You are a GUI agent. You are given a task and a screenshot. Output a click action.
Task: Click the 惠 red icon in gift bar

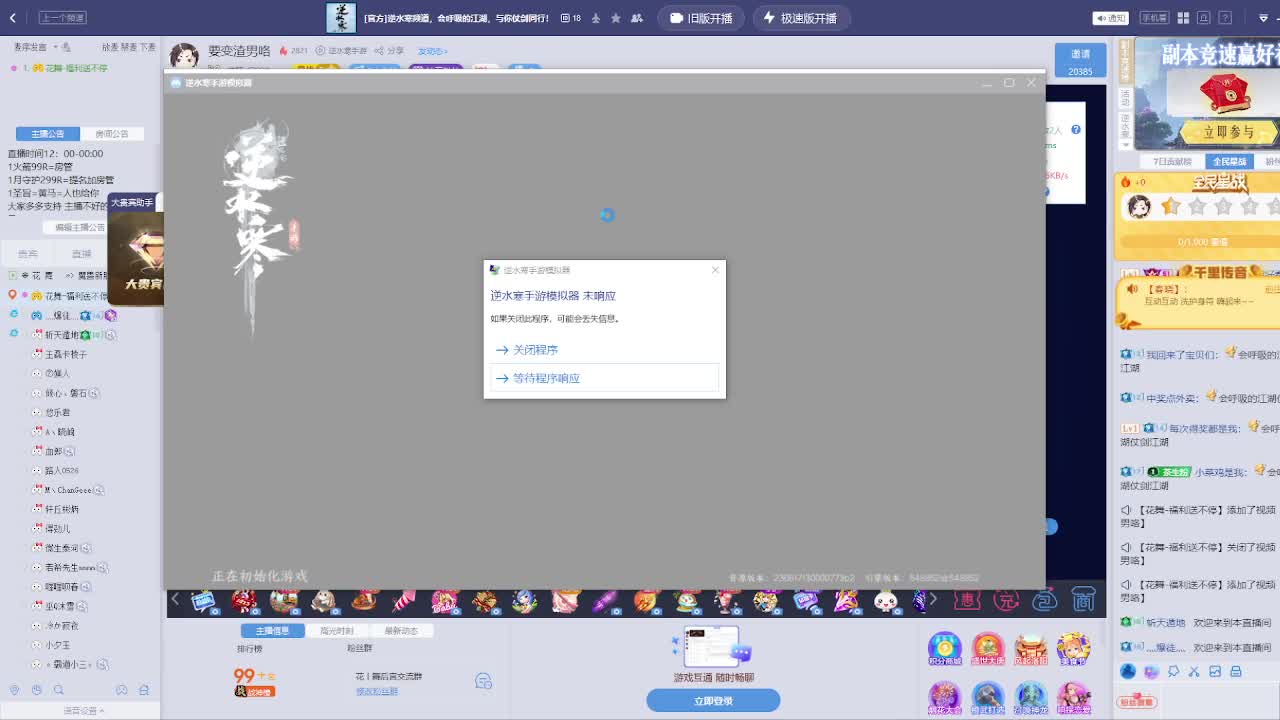(x=966, y=600)
